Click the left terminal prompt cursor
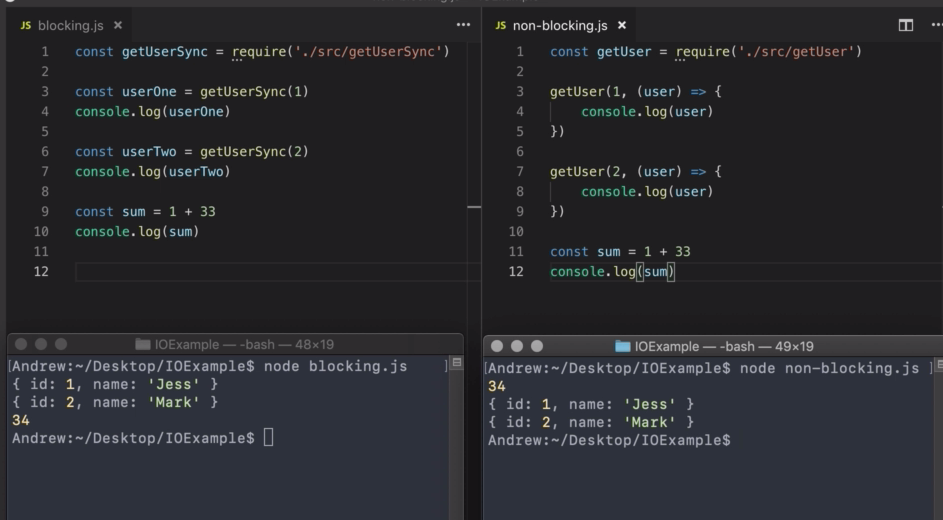The image size is (943, 520). coord(268,438)
